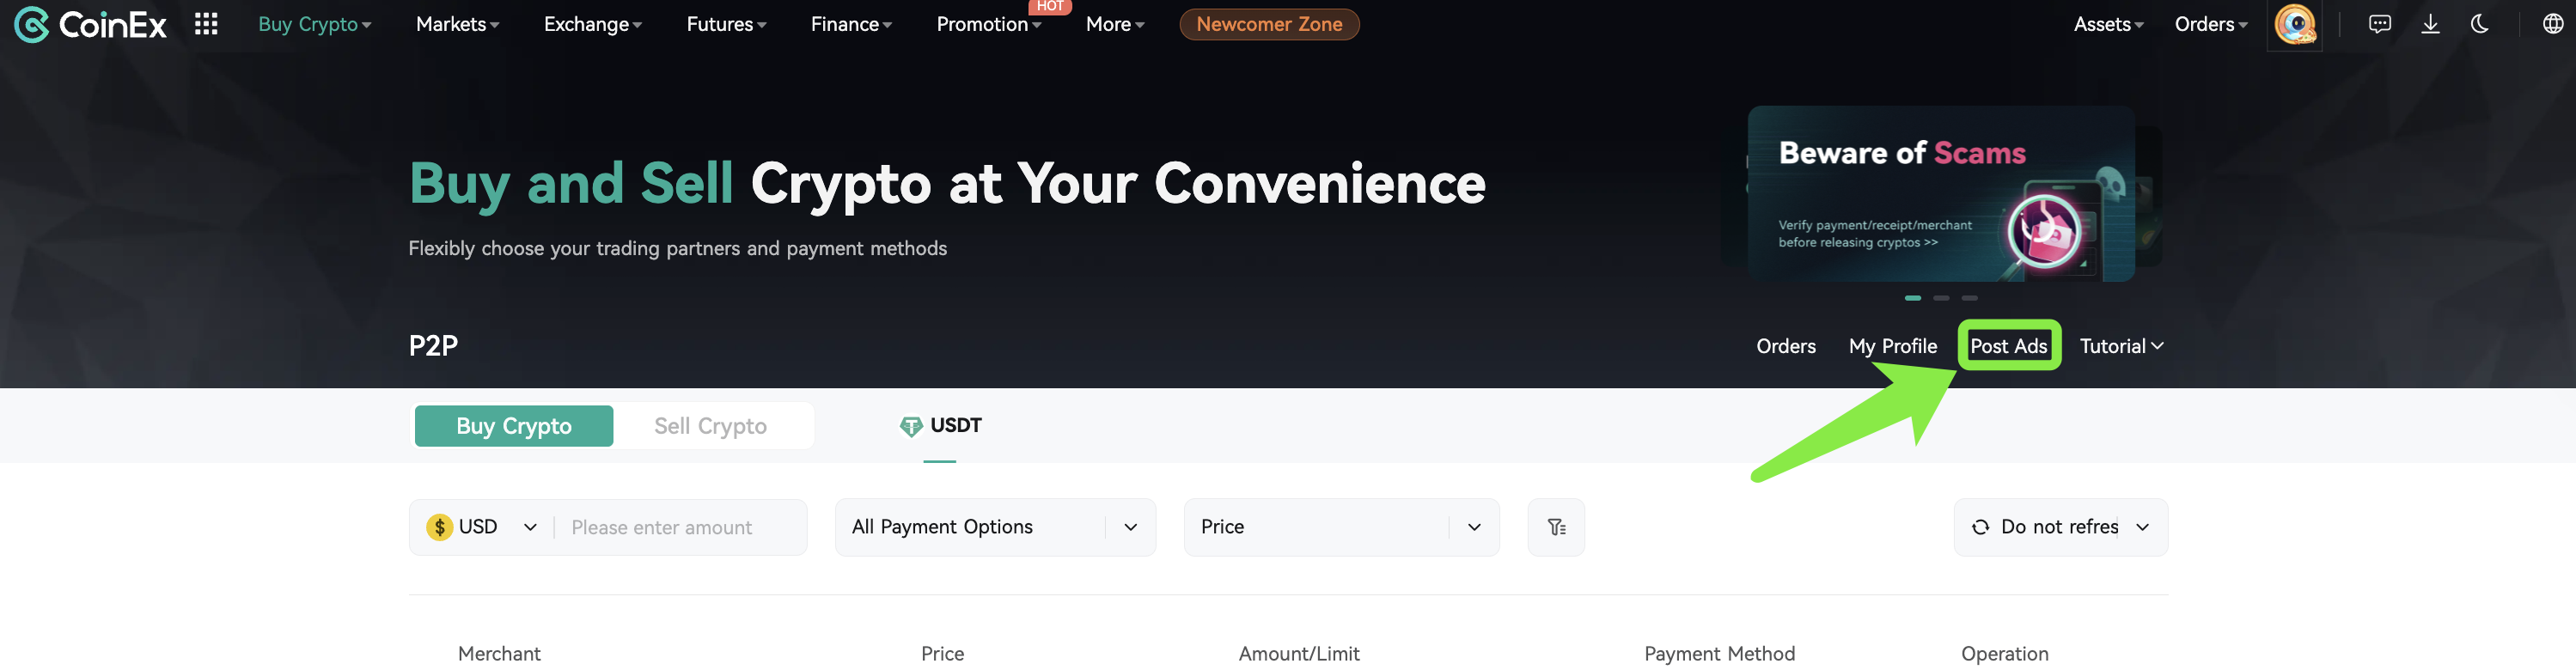Click the Newcomer Zone button
This screenshot has width=2576, height=670.
click(x=1269, y=24)
